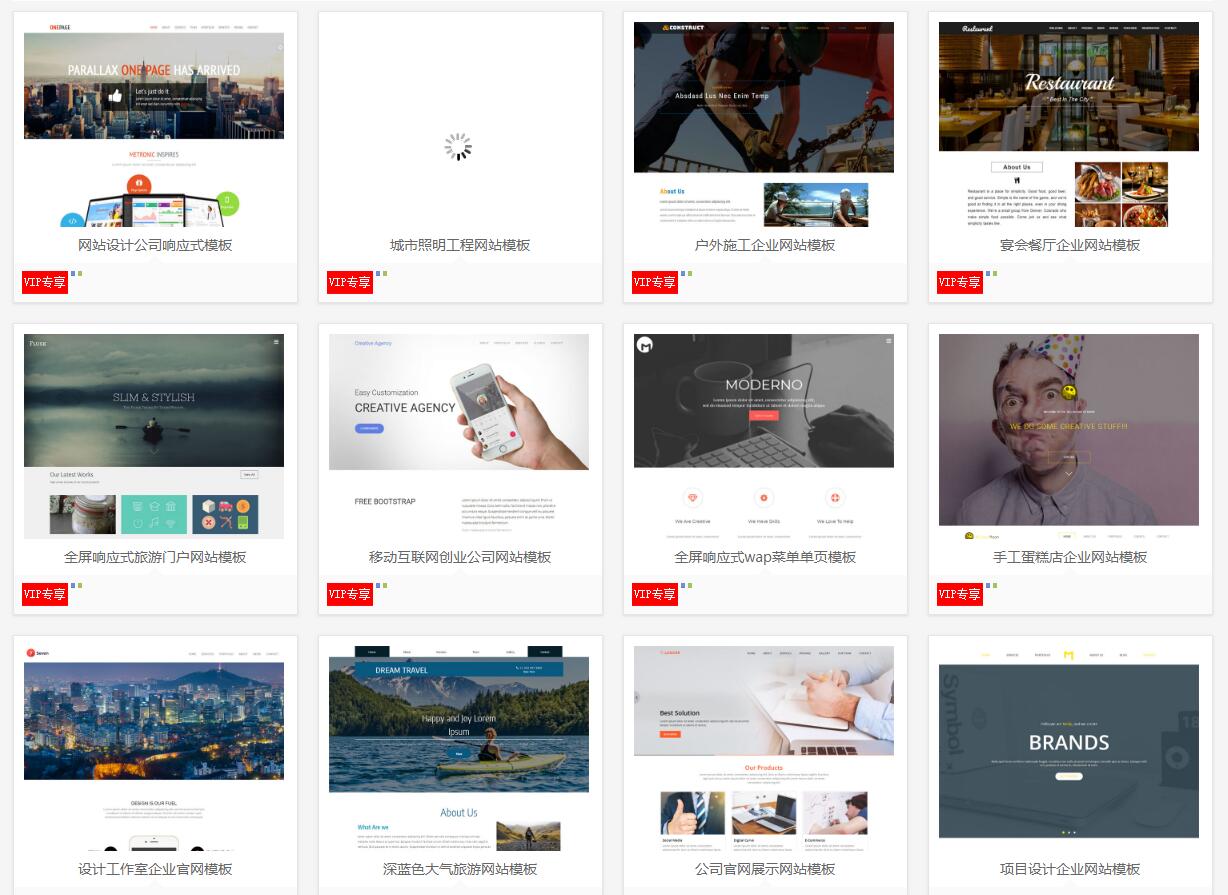Click VIP专享 badge under 户外施工企业网站模板
Viewport: 1228px width, 895px height.
coord(655,282)
